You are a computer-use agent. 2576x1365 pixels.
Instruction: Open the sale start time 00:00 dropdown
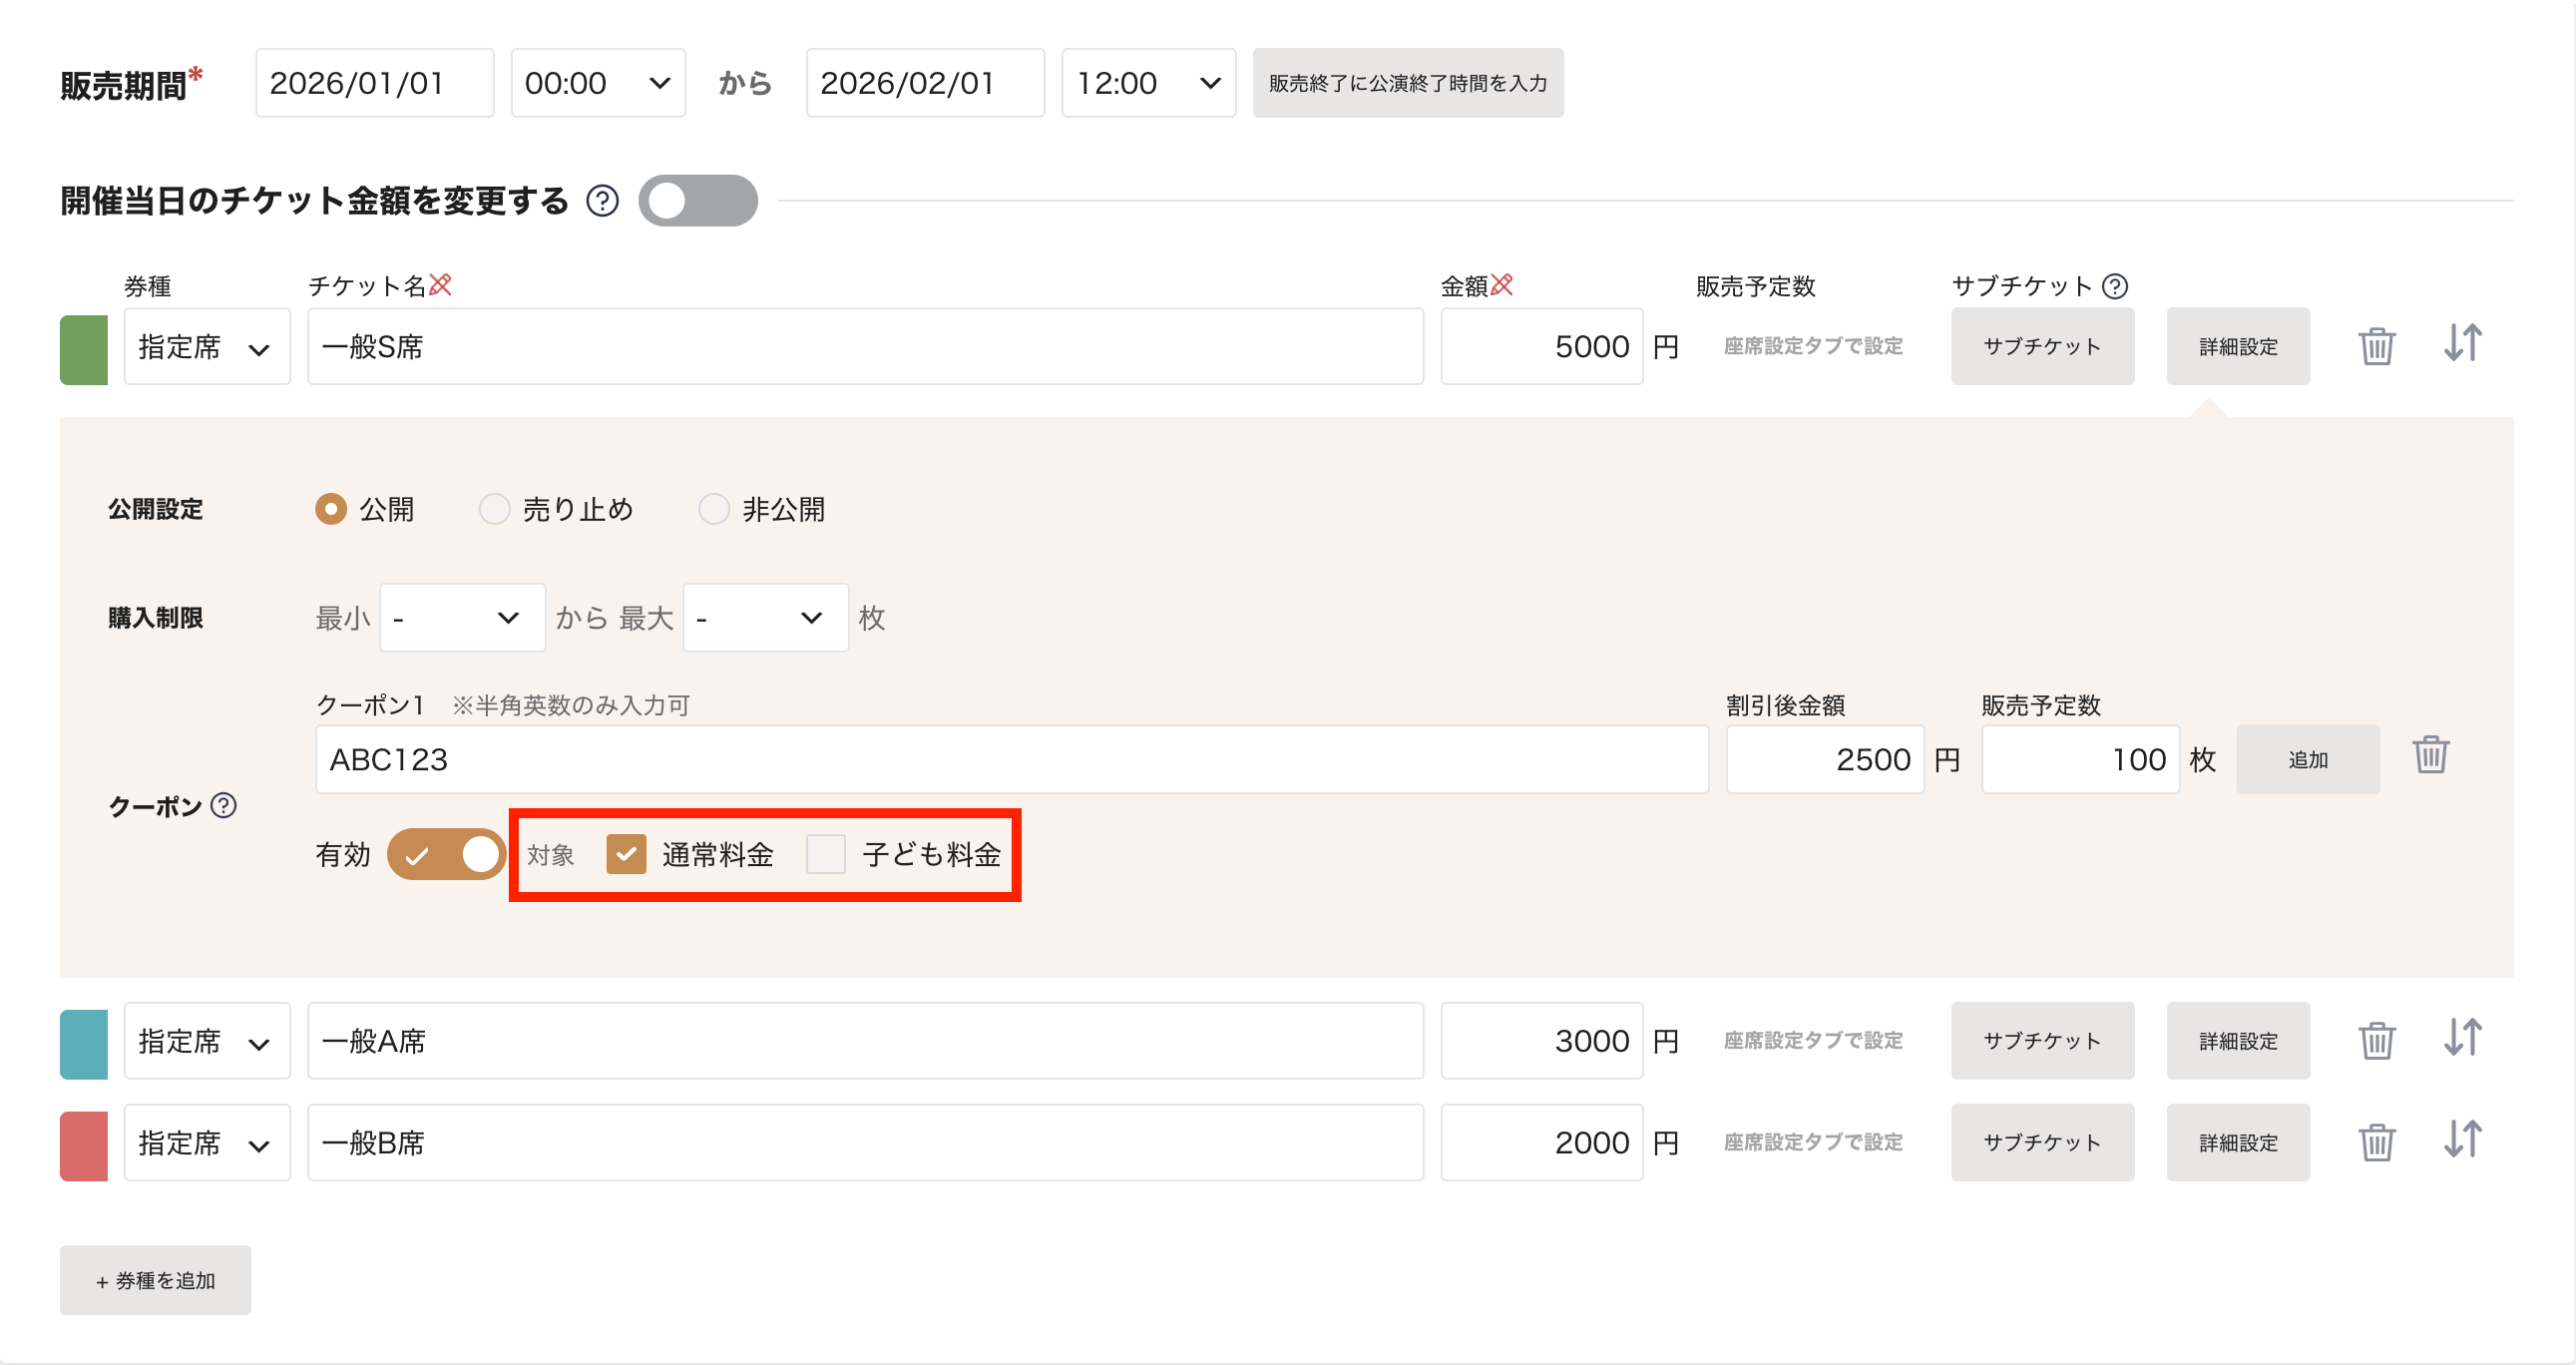tap(597, 83)
